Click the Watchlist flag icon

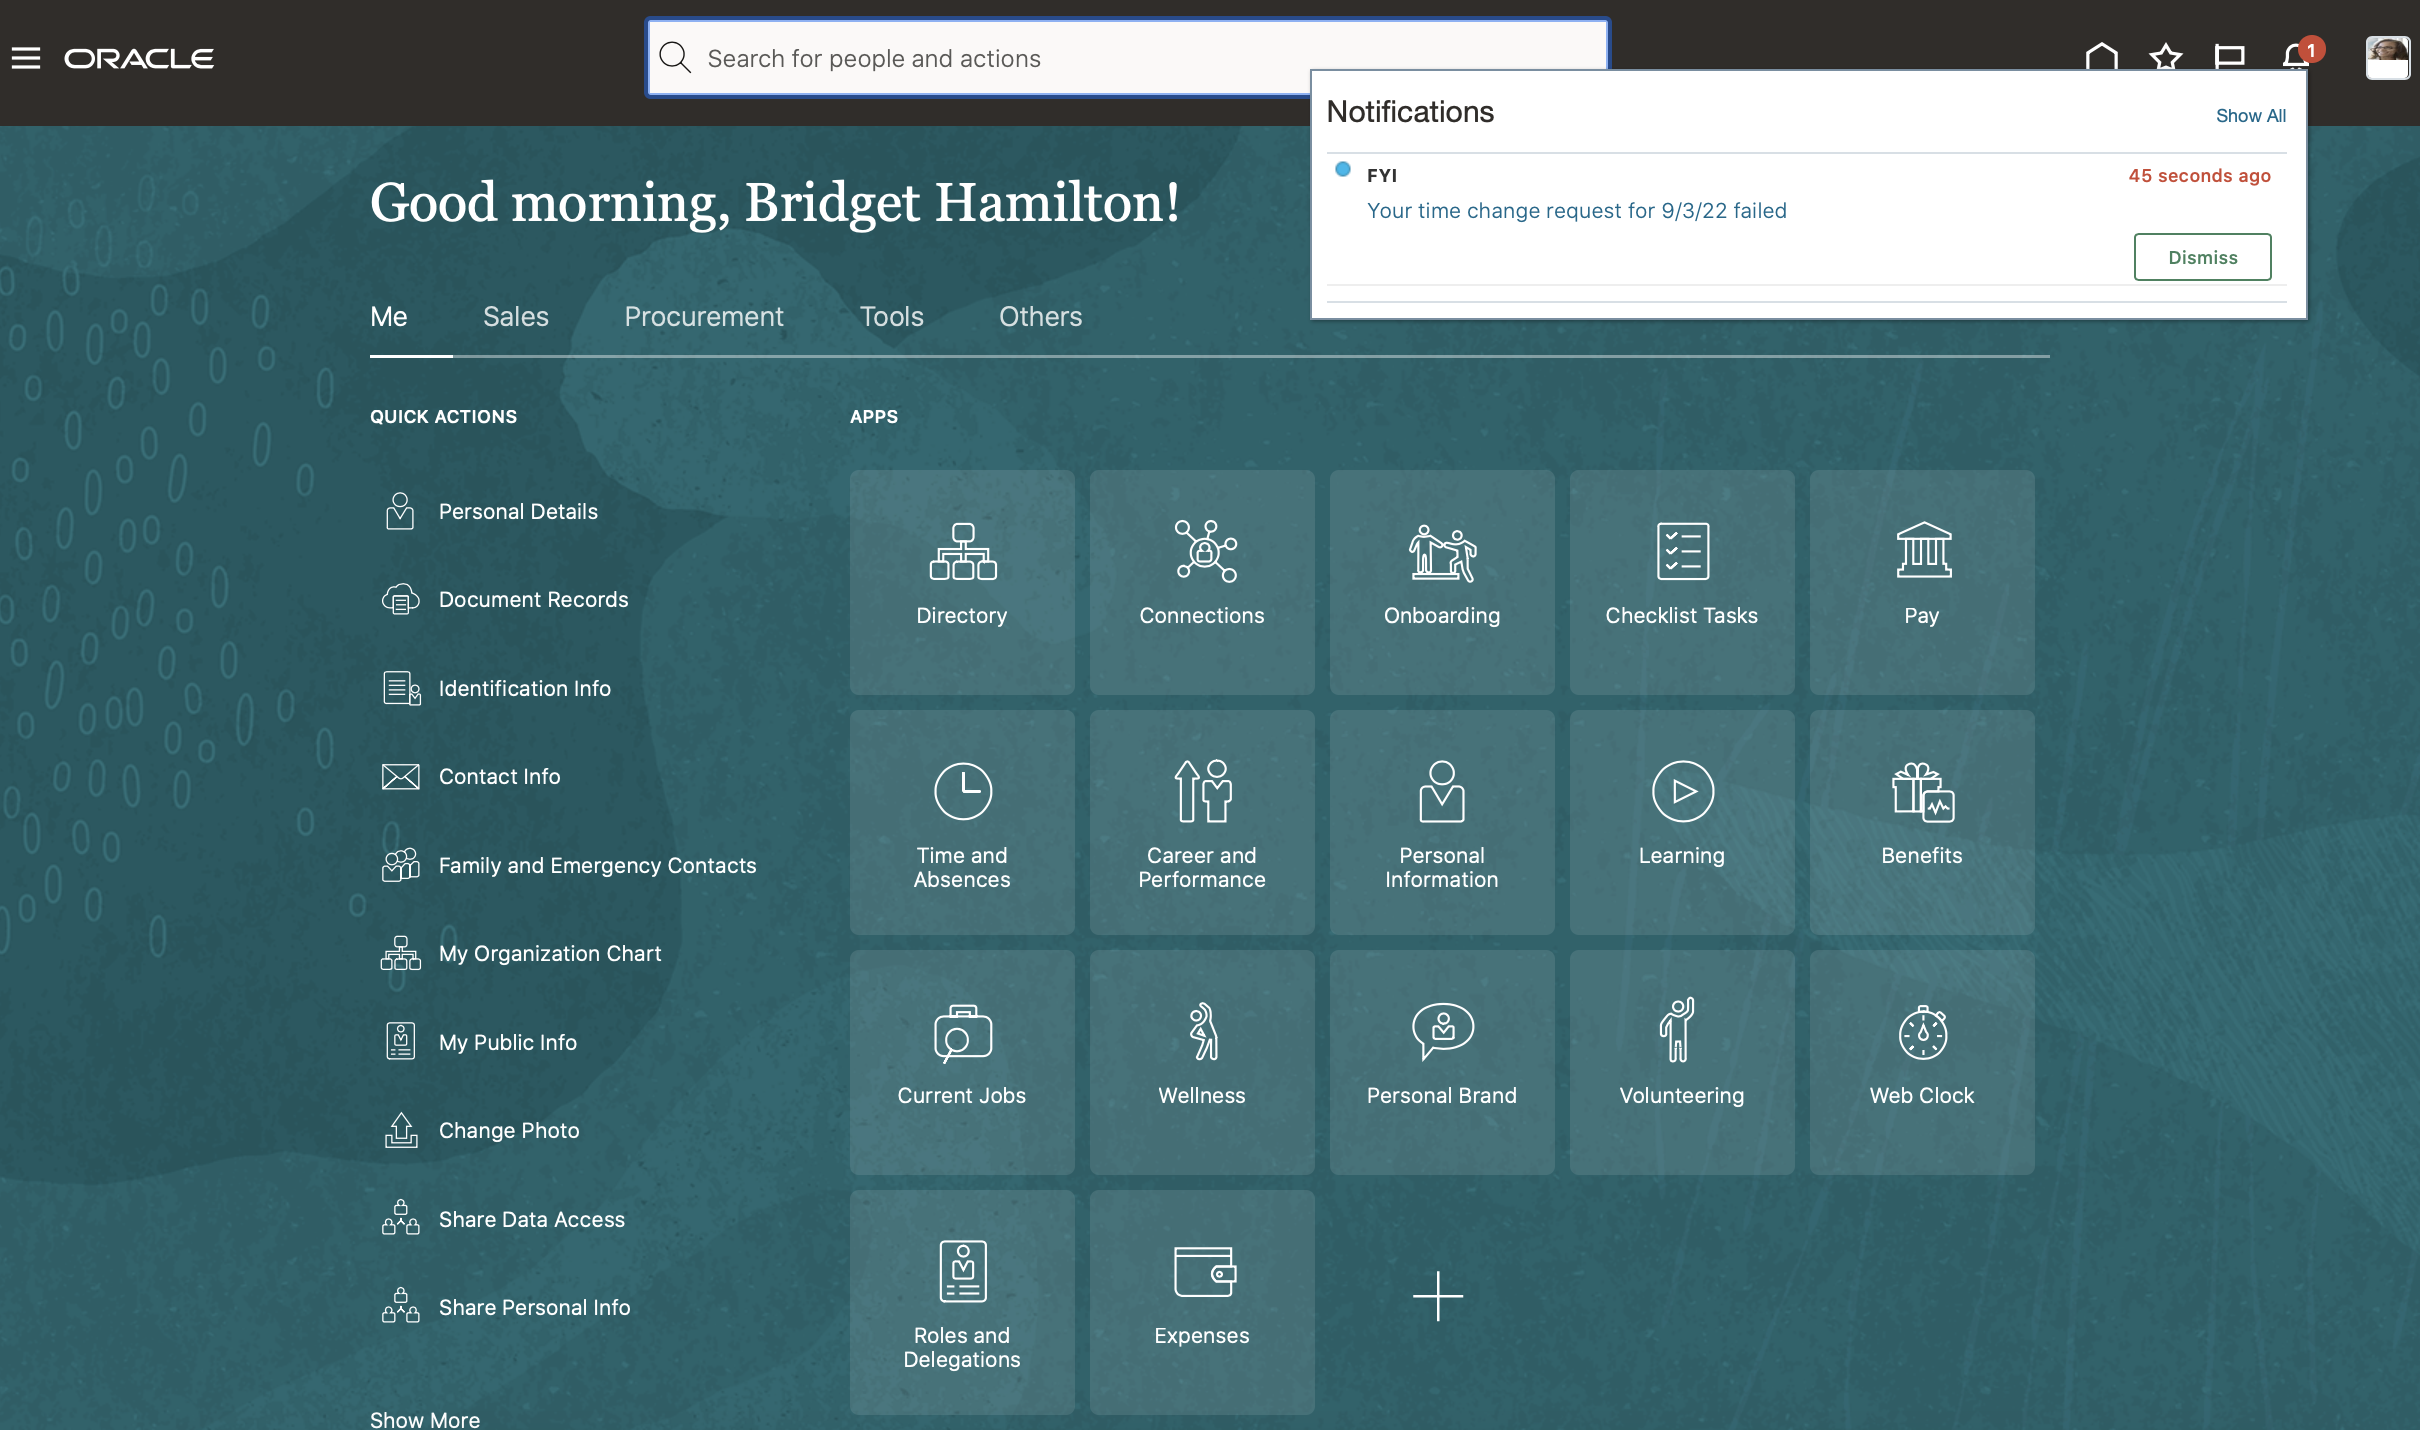pos(2229,57)
